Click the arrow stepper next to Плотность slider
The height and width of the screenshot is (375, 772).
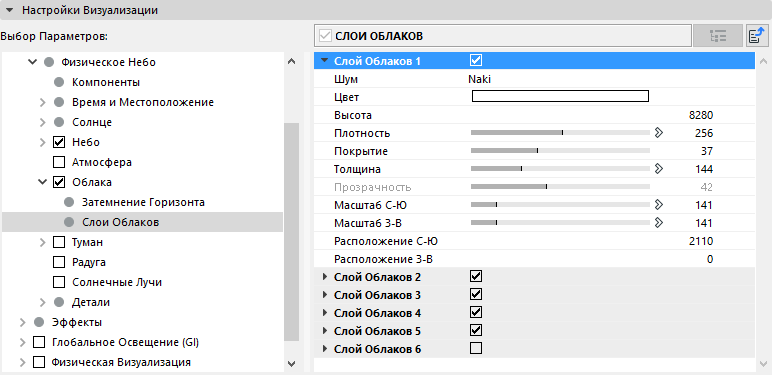point(659,133)
